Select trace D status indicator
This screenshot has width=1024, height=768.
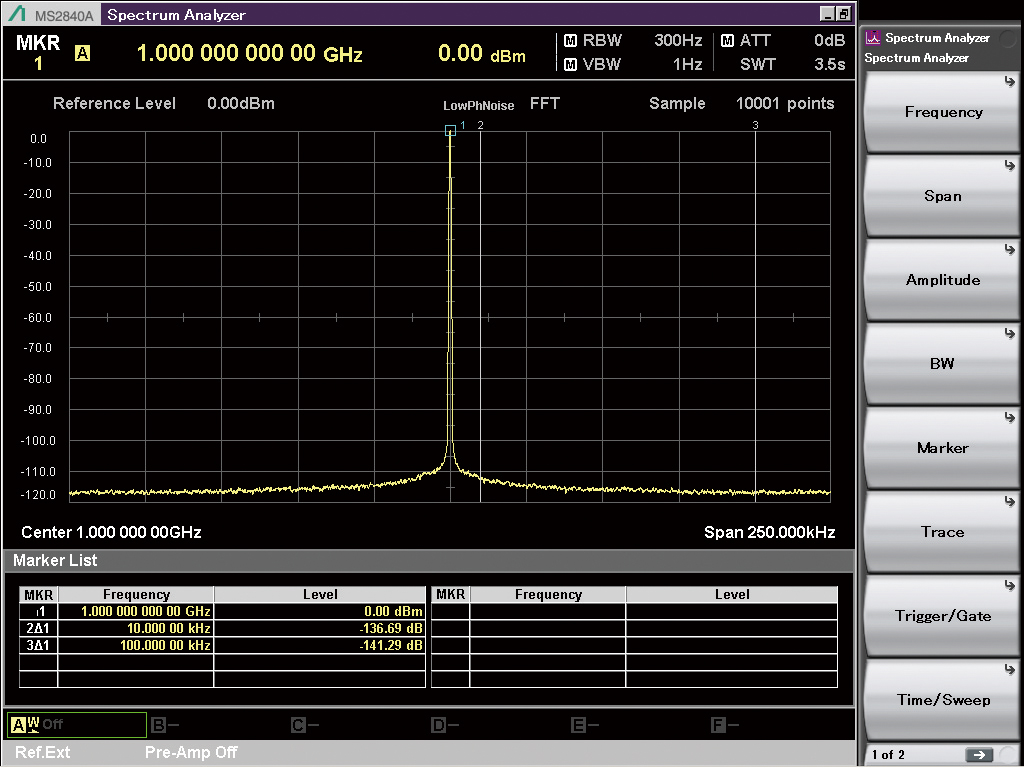click(445, 724)
